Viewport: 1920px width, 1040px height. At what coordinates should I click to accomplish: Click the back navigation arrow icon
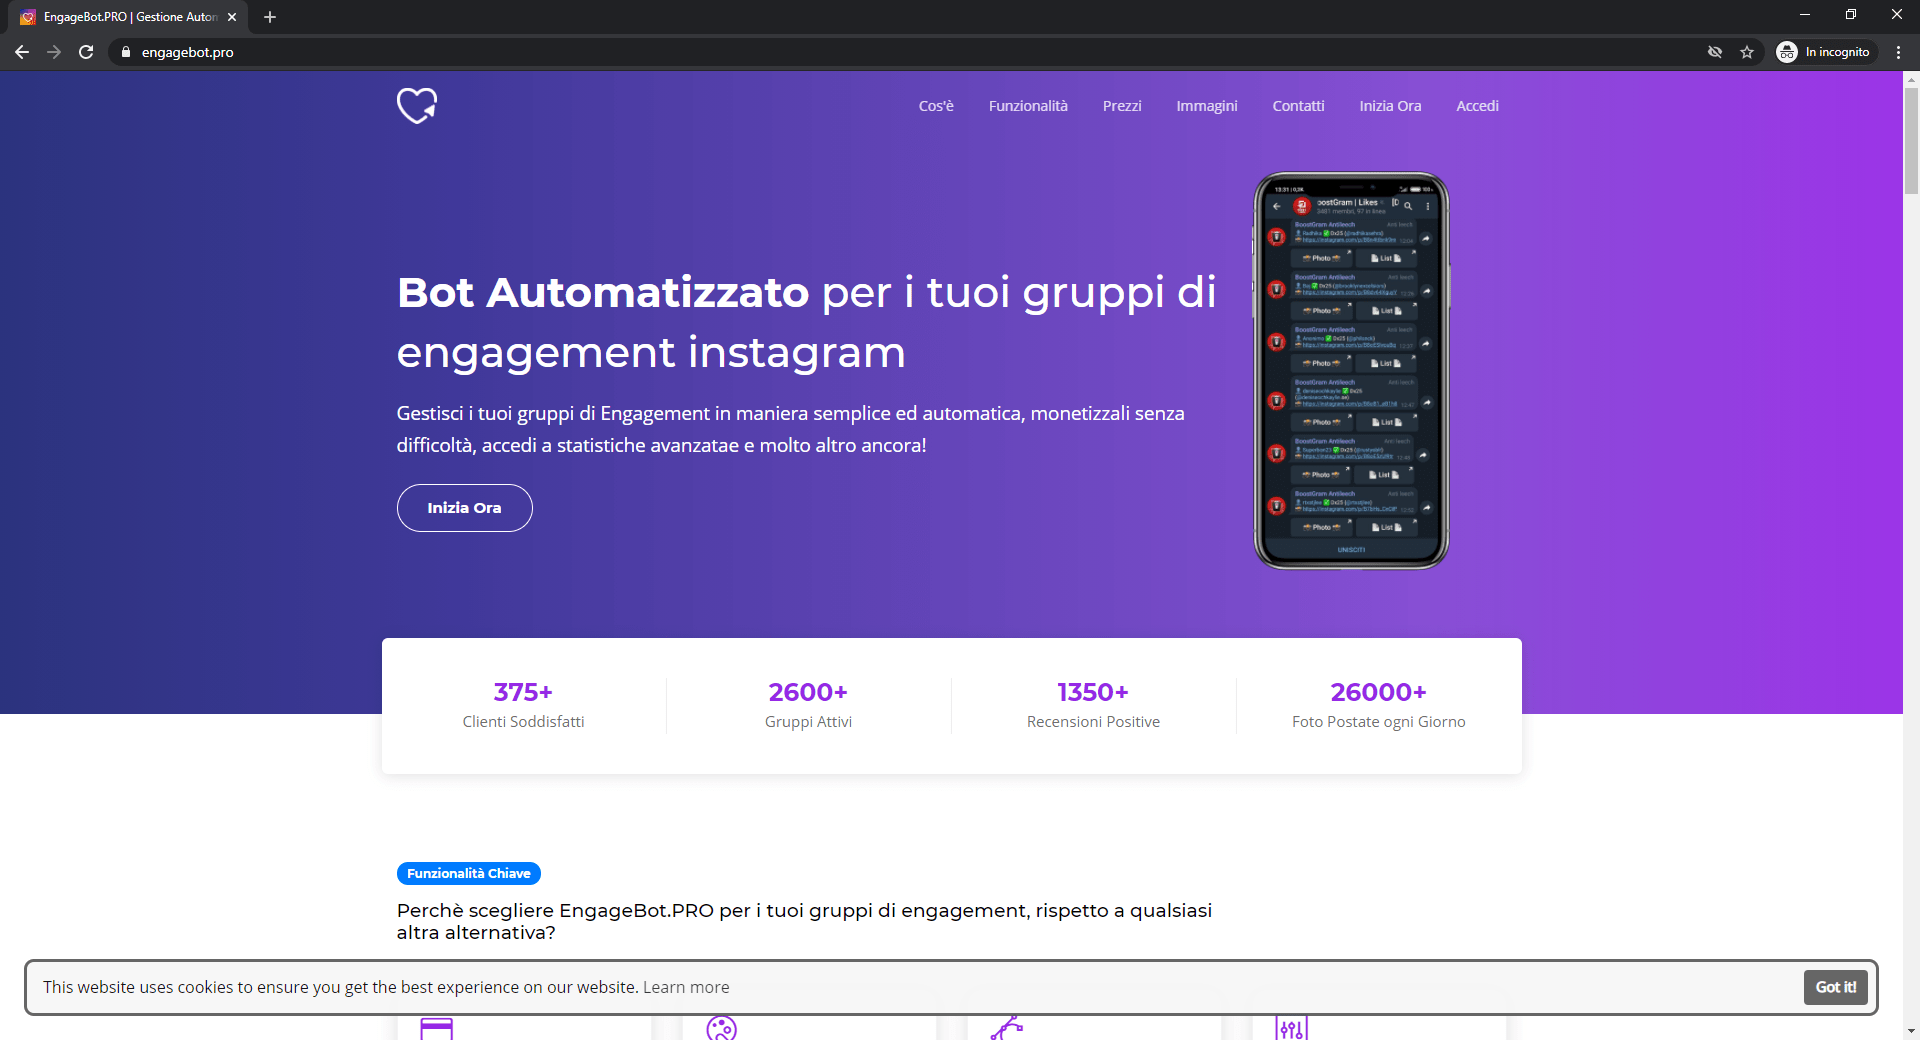coord(21,52)
